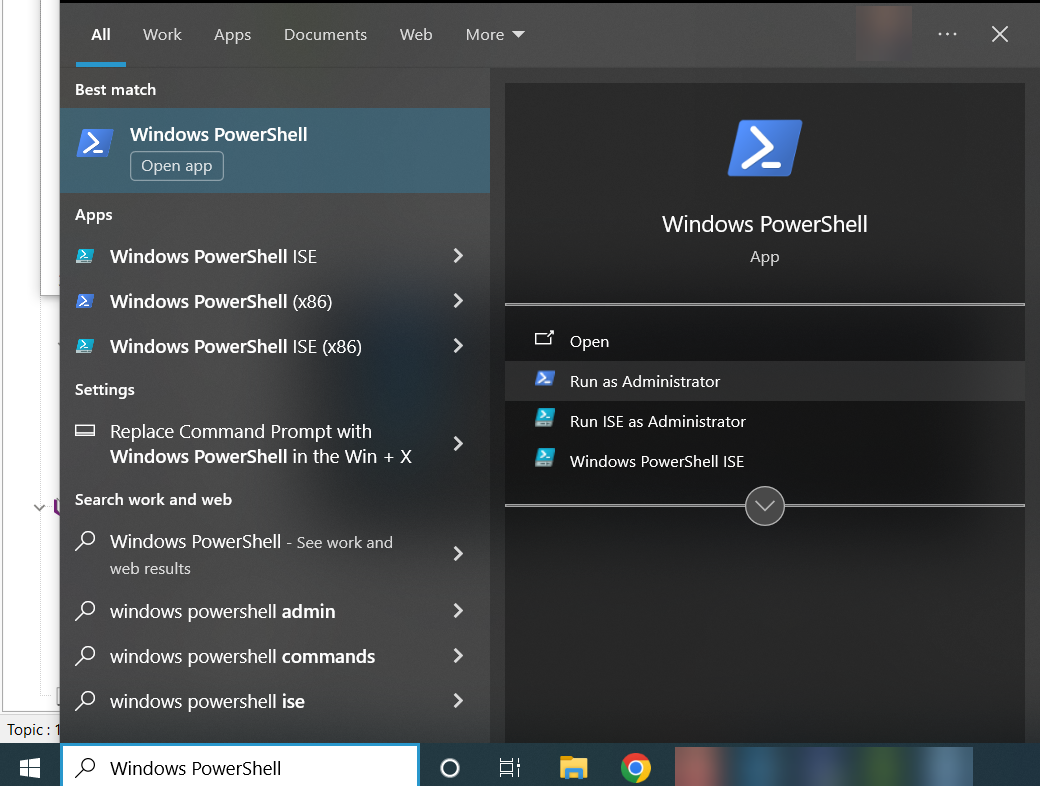Expand the 'windows powershell admin' suggestion arrow
The image size is (1040, 786).
[x=458, y=611]
